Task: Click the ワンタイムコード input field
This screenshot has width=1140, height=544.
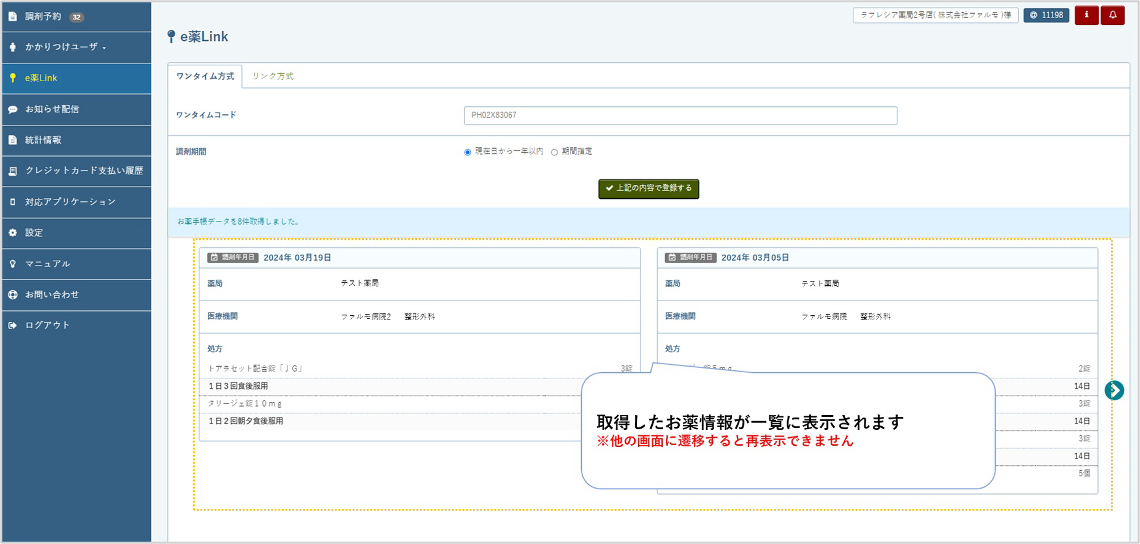Action: (x=680, y=115)
